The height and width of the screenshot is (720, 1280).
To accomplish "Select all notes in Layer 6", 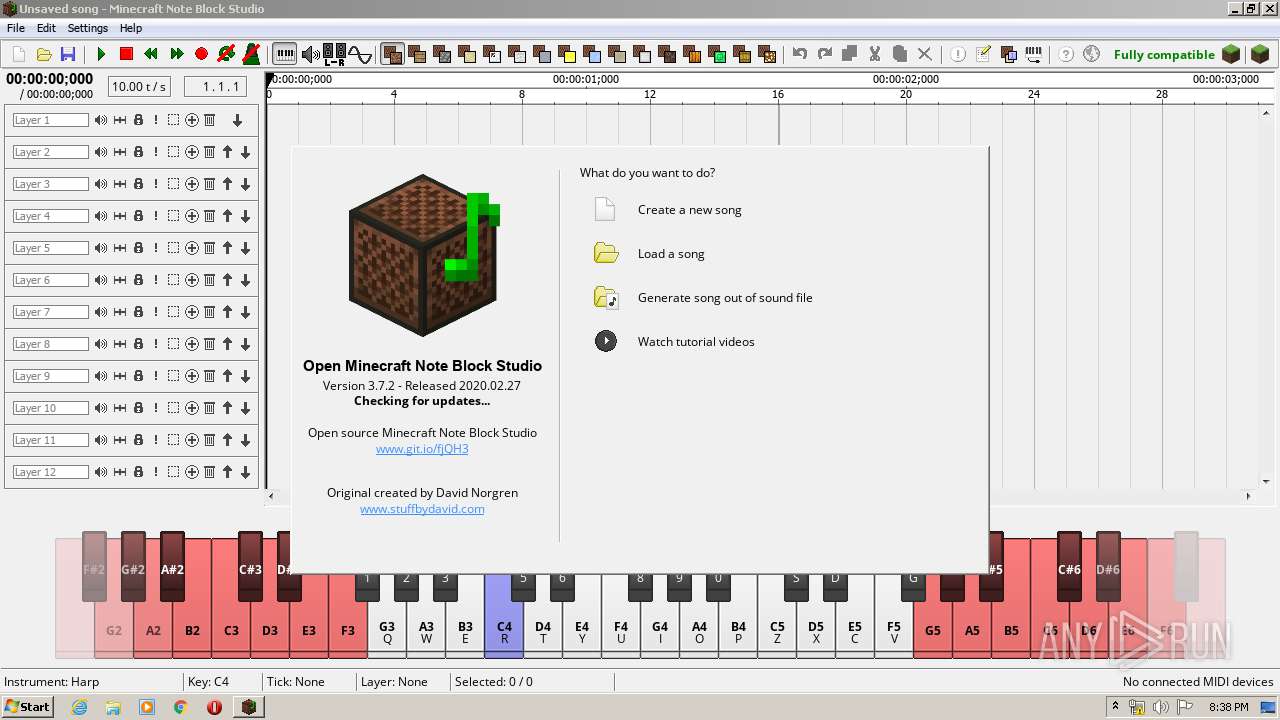I will [173, 280].
